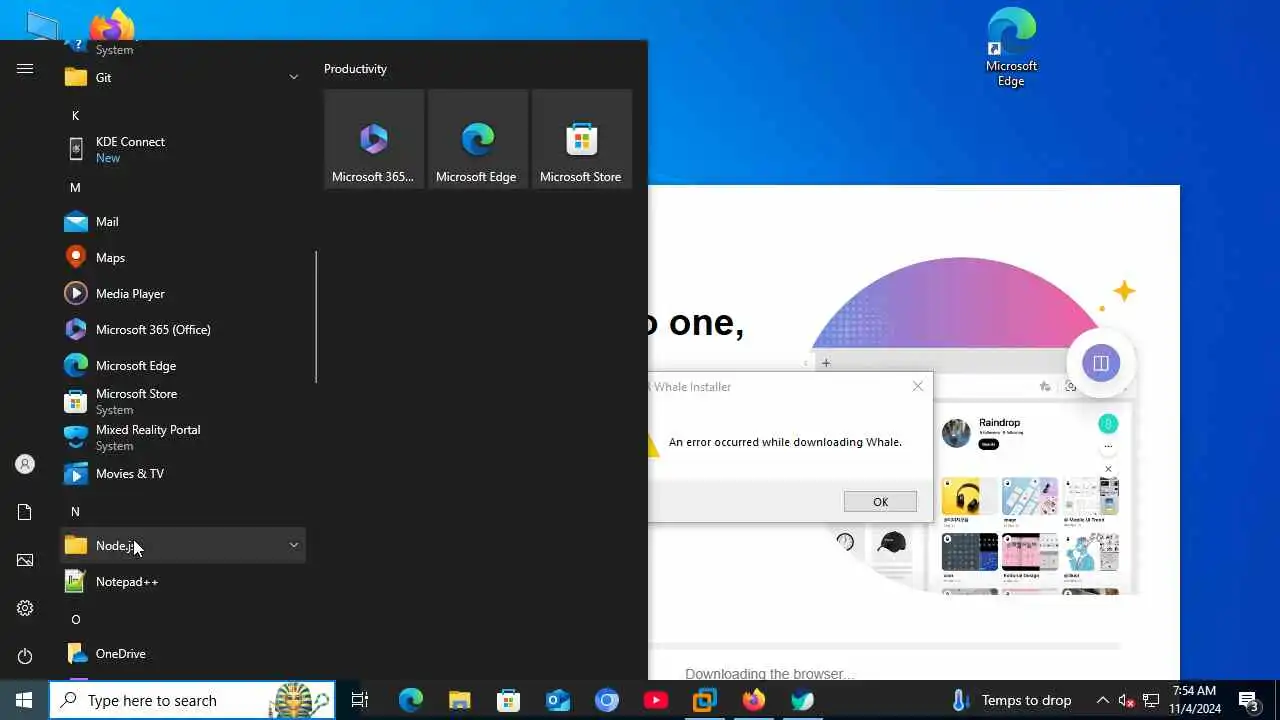Viewport: 1280px width, 720px height.
Task: Open the Microsoft Store tile
Action: click(582, 138)
